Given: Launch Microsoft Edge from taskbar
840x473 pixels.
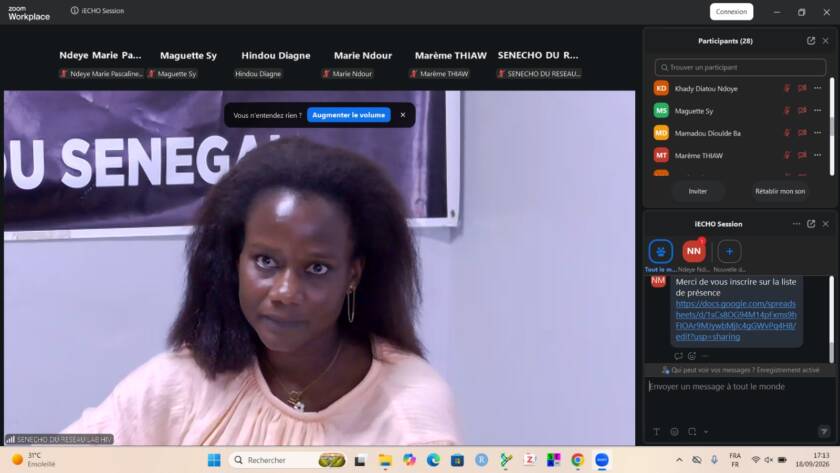Looking at the screenshot, I should click(433, 460).
